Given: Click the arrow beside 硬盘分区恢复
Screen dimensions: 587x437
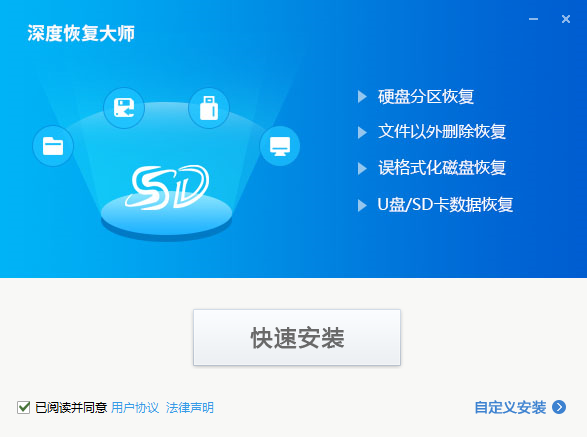Looking at the screenshot, I should (x=362, y=97).
